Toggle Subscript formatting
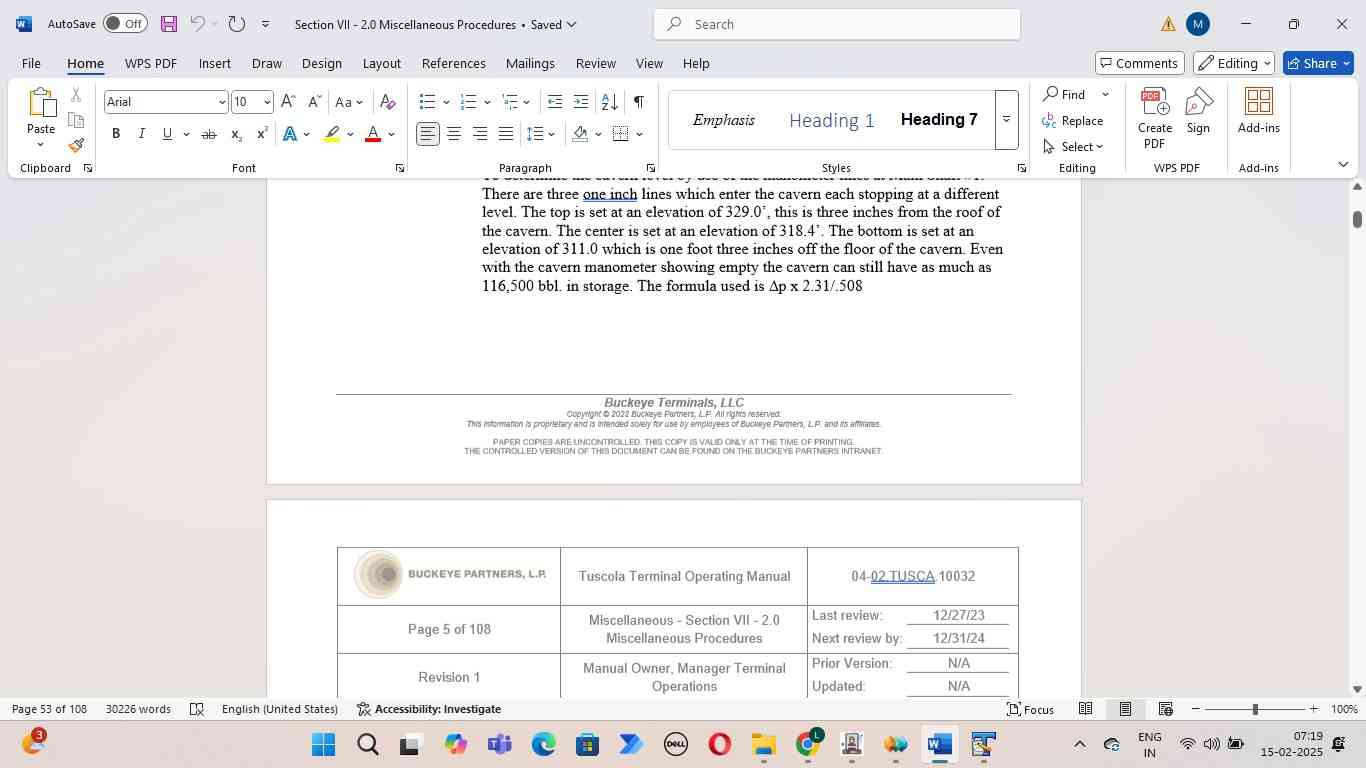The height and width of the screenshot is (768, 1366). pyautogui.click(x=236, y=134)
